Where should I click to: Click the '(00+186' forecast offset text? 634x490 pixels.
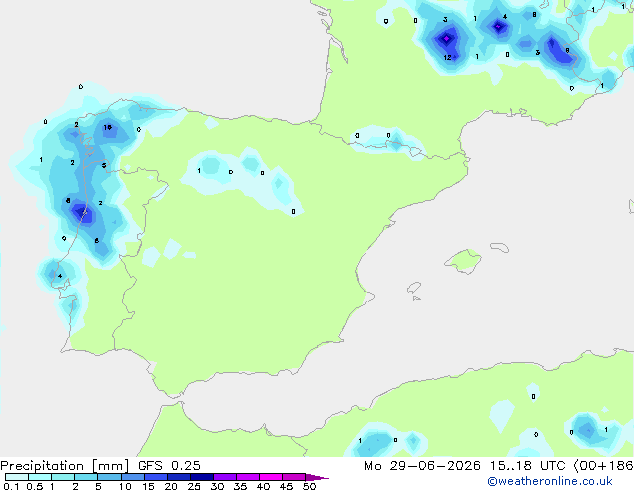[x=603, y=466]
